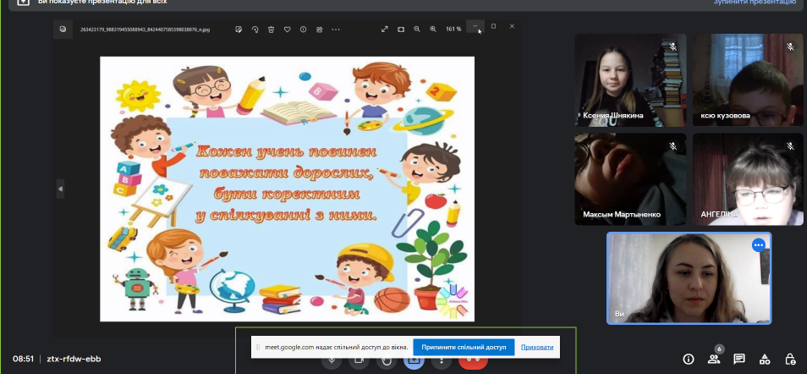Click muted mic icon on Ксения Шнякина tile

pyautogui.click(x=673, y=47)
